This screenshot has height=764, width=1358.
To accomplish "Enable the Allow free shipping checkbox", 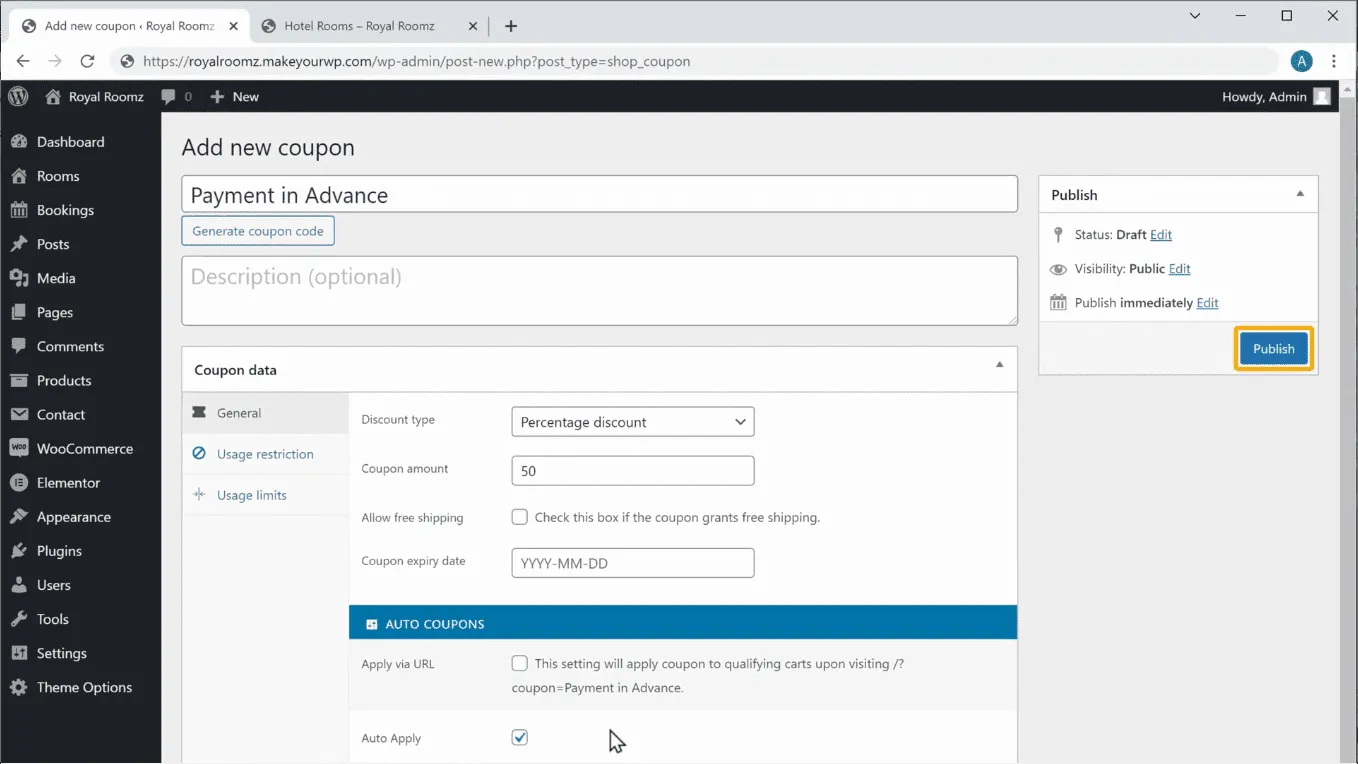I will 519,517.
